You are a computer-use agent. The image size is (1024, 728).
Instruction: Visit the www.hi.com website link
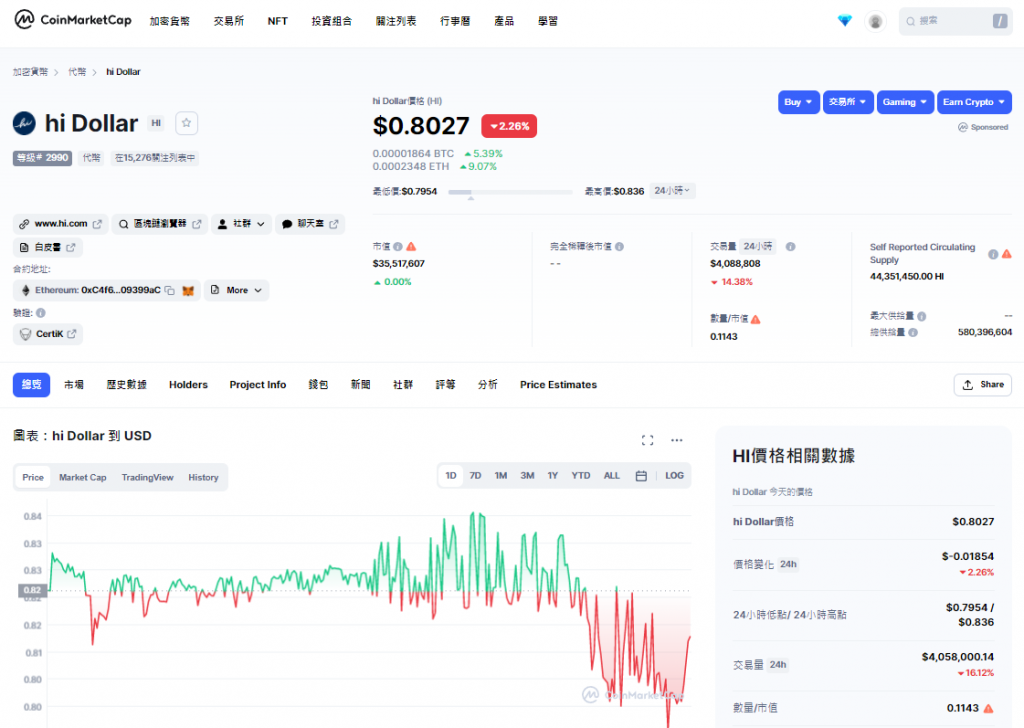(x=61, y=224)
